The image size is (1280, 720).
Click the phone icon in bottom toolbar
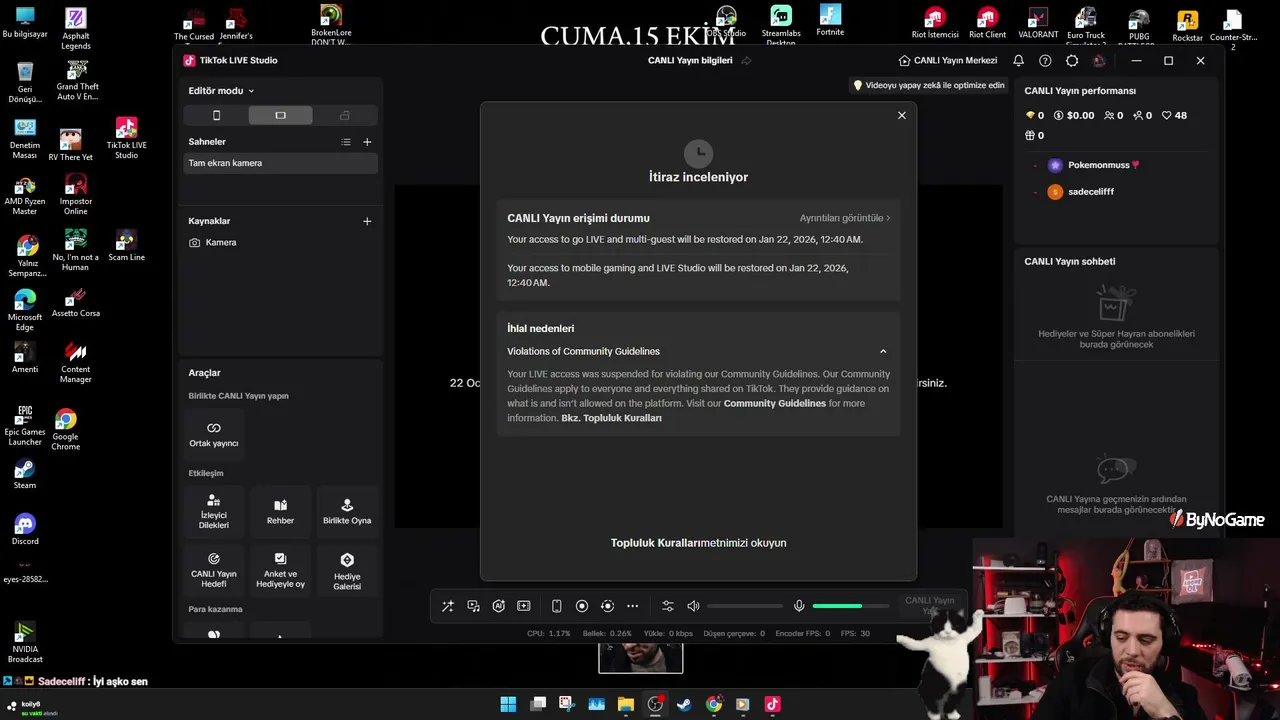tap(556, 606)
